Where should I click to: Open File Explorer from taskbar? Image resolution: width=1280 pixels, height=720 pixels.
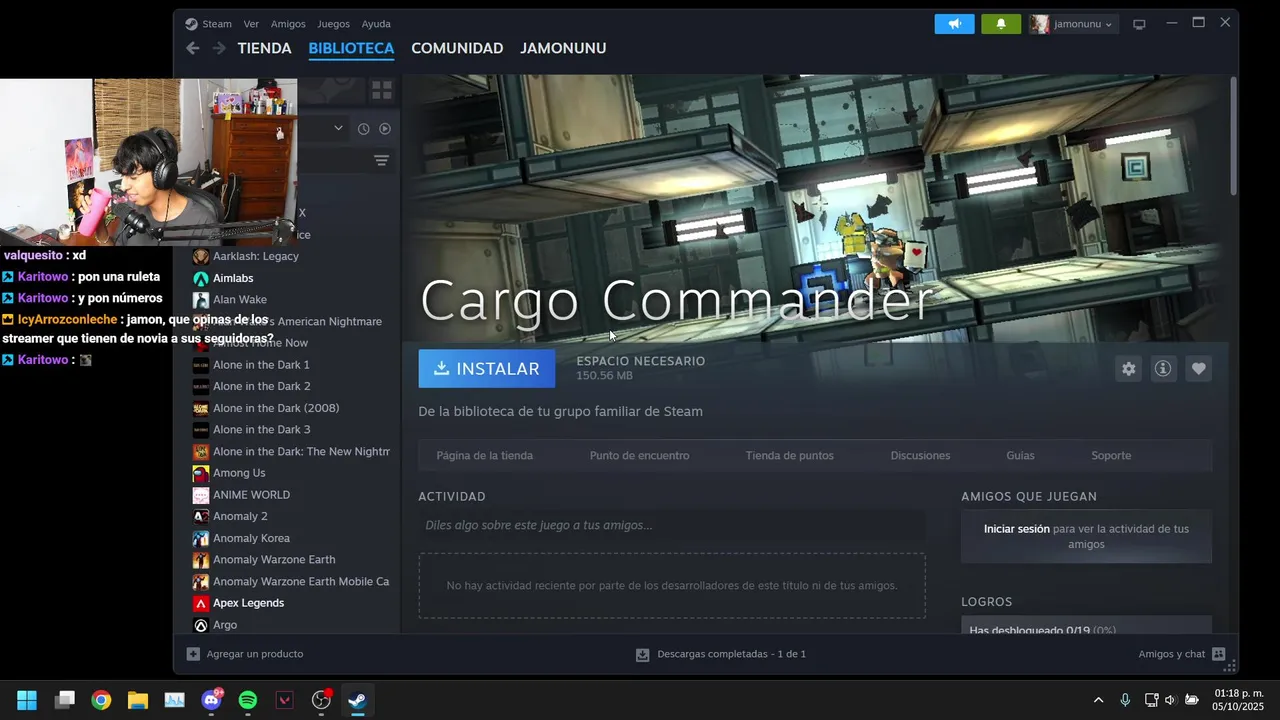[x=138, y=700]
